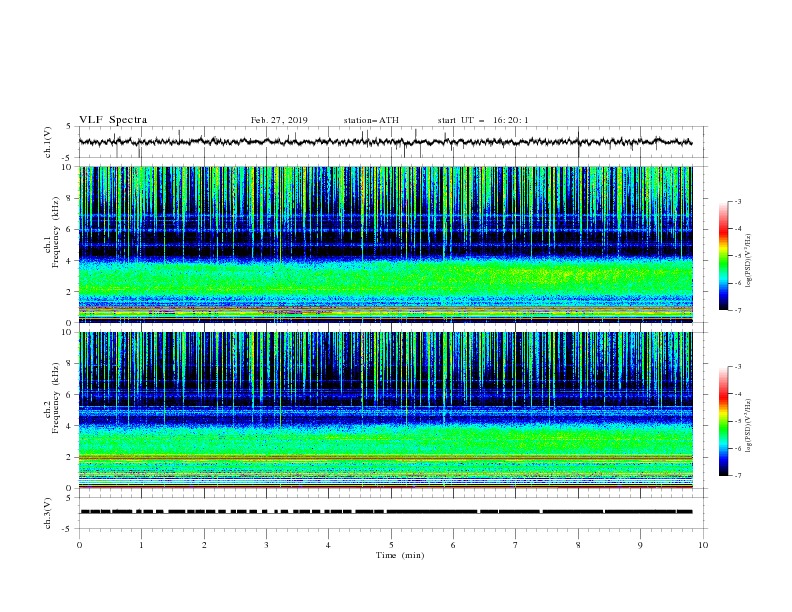Select the "Time (min)" x-axis label
The height and width of the screenshot is (612, 792).
pyautogui.click(x=400, y=555)
